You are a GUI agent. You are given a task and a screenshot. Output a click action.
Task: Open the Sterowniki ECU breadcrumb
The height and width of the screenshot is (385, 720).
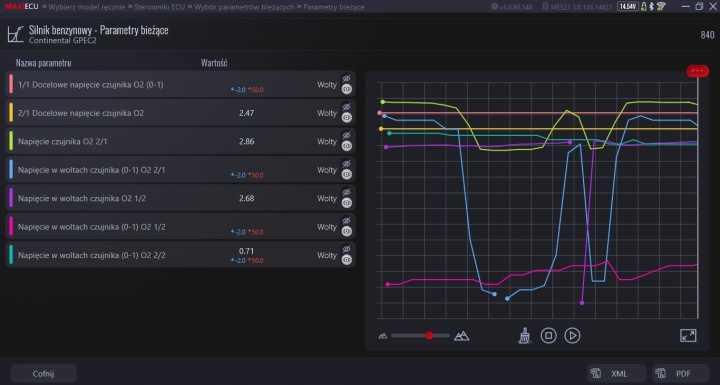159,7
